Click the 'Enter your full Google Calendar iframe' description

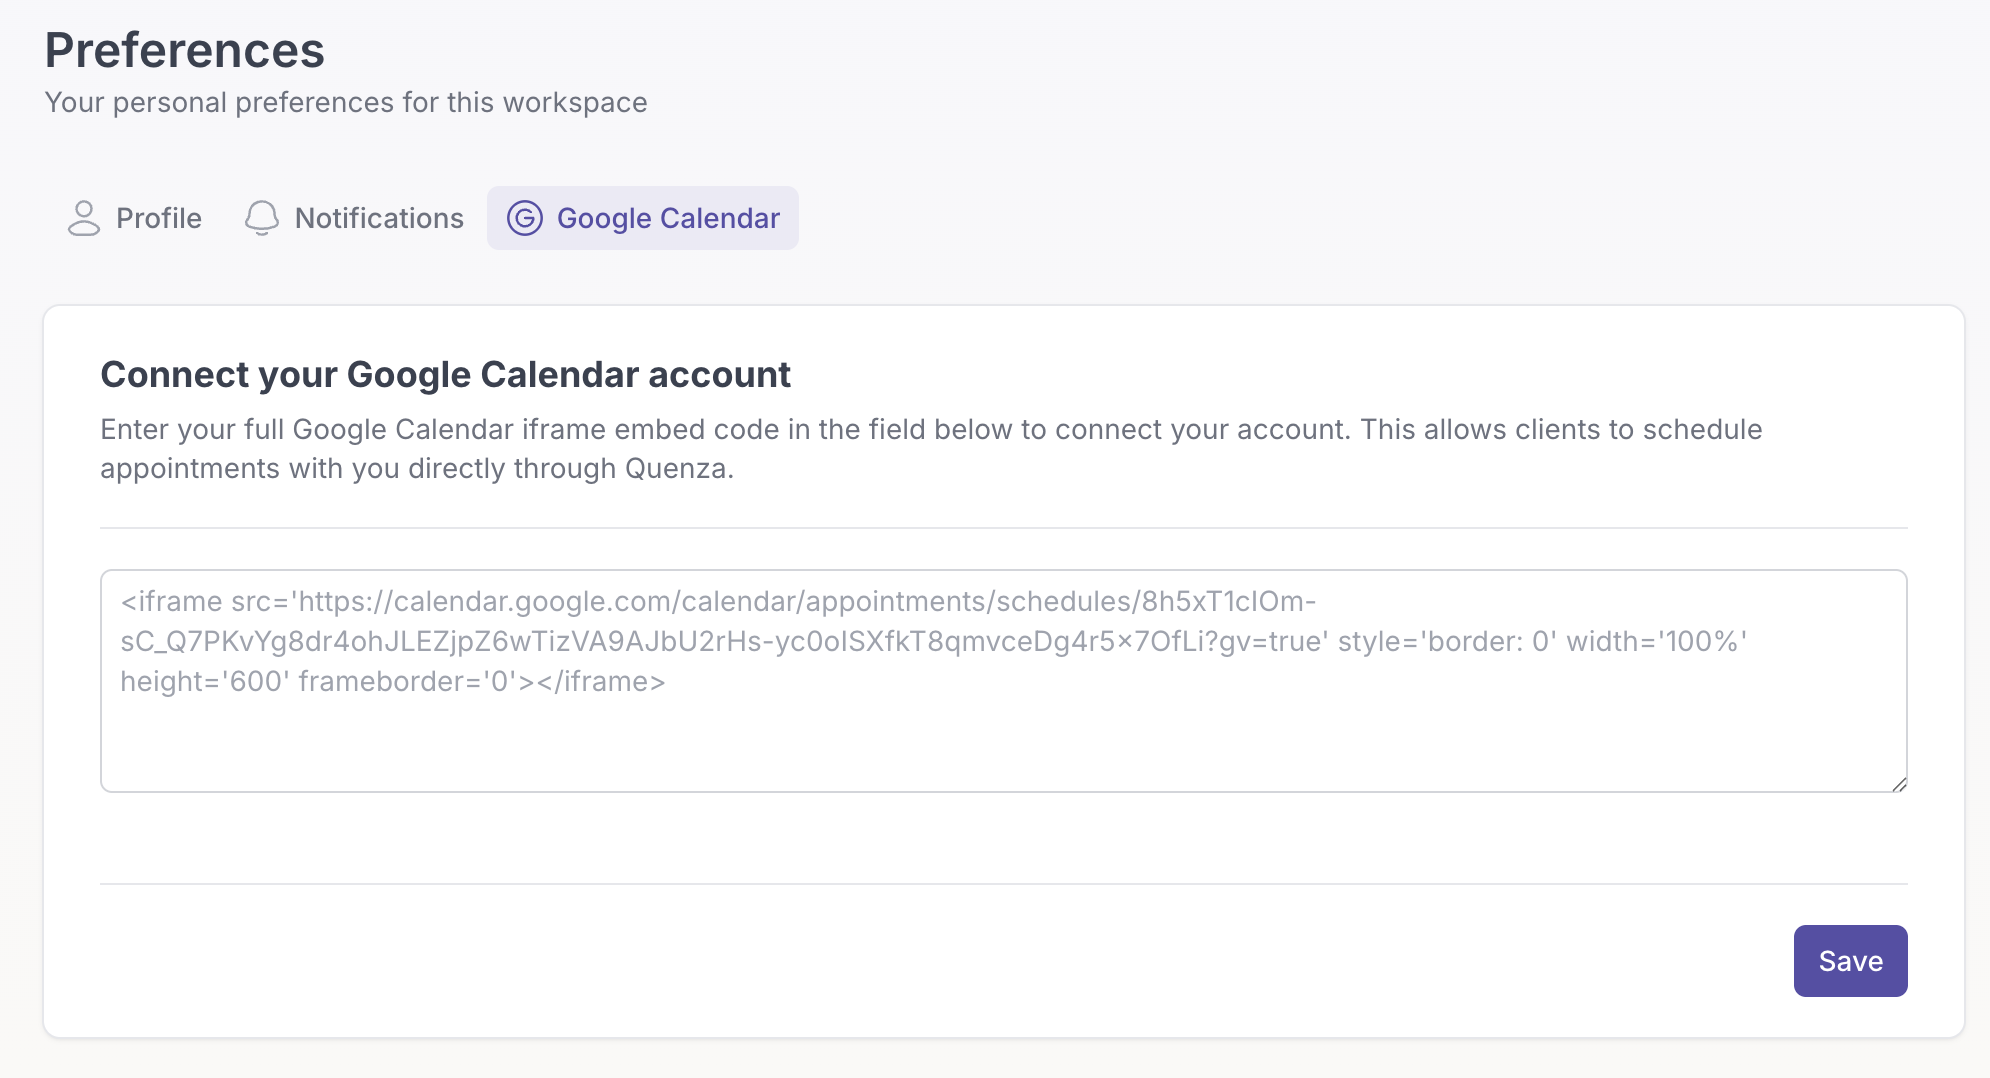click(931, 449)
